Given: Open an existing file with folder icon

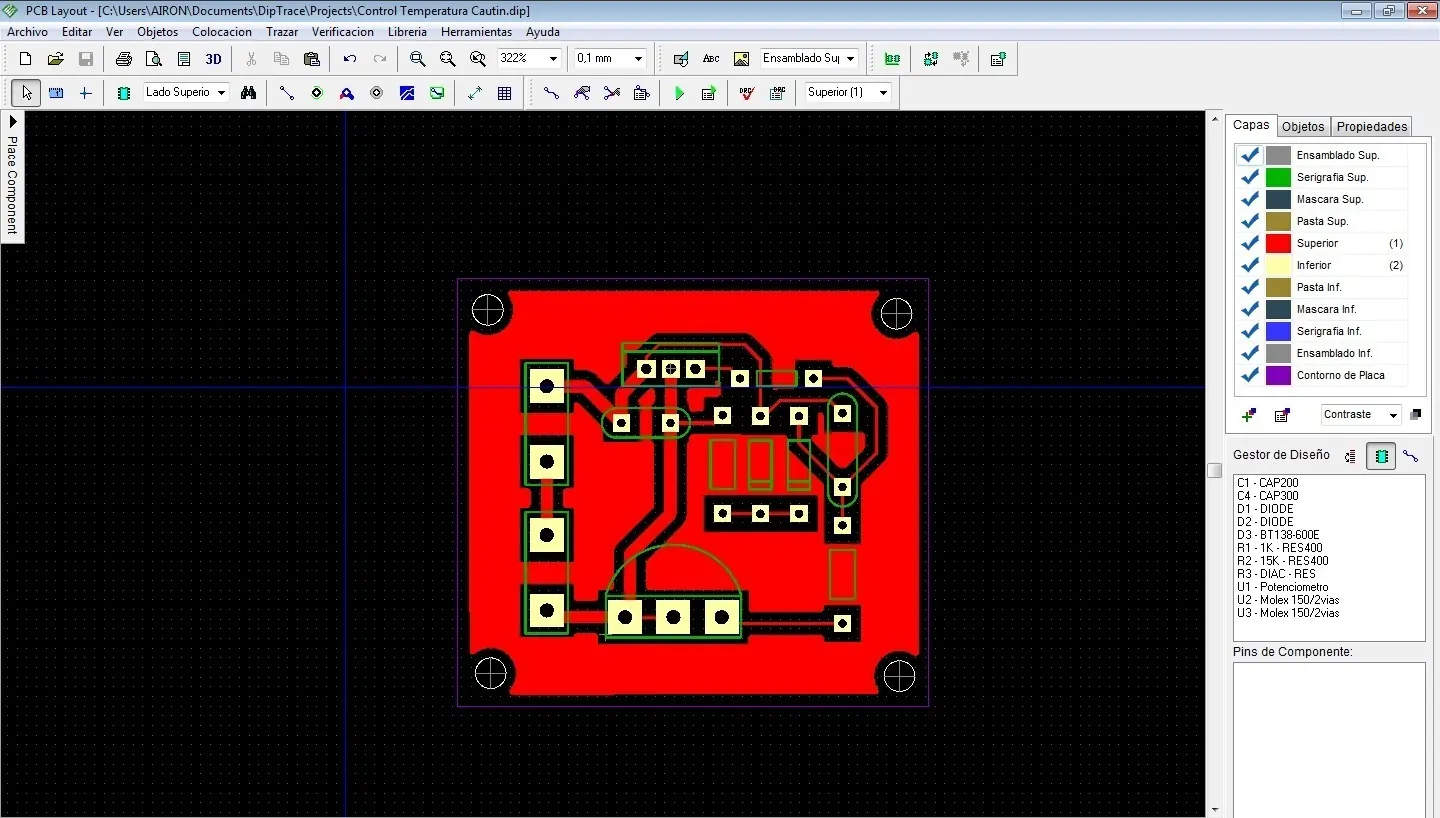Looking at the screenshot, I should (x=56, y=59).
